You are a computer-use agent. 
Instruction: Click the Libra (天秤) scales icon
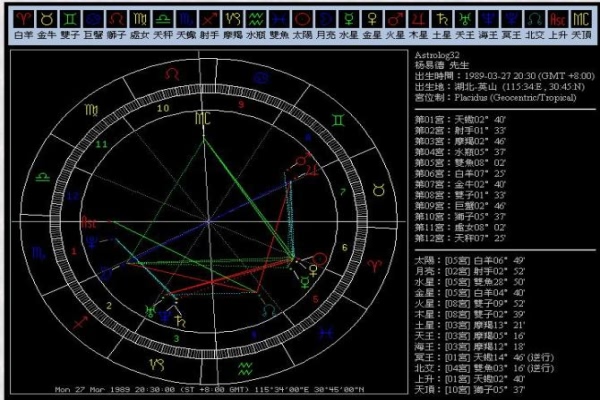(163, 19)
